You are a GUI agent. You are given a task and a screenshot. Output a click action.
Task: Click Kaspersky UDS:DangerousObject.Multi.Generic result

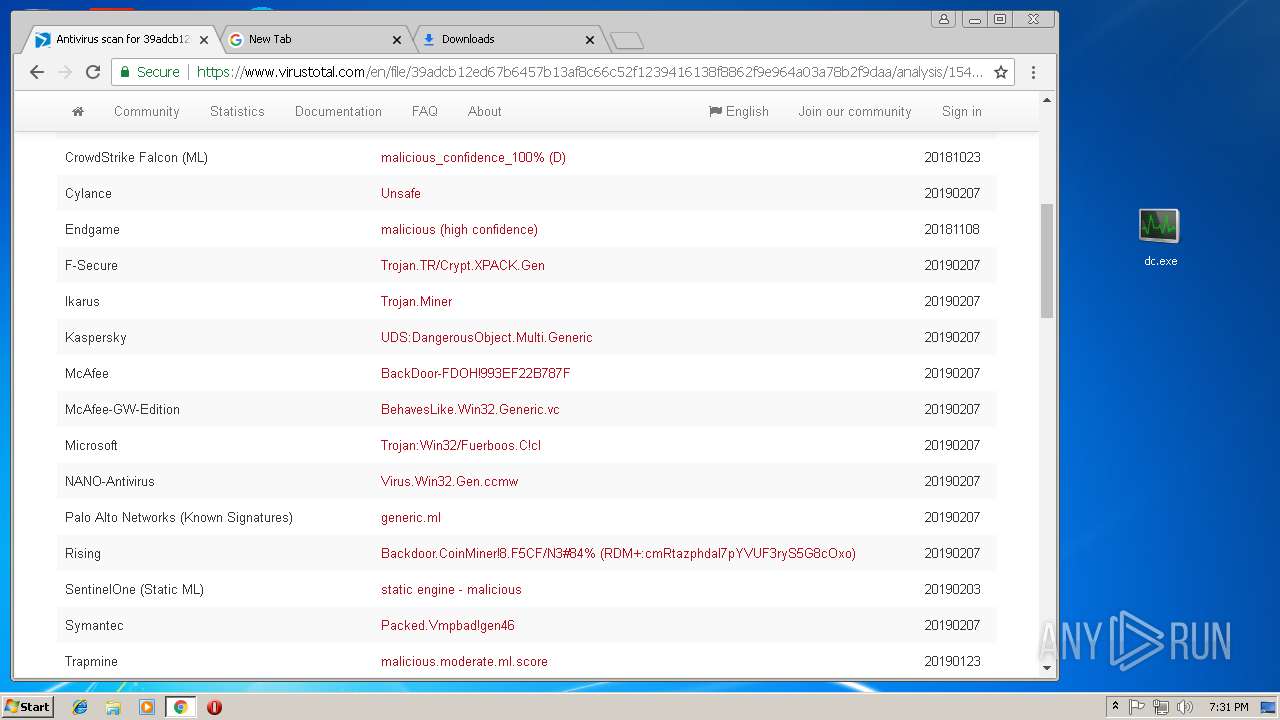tap(486, 337)
